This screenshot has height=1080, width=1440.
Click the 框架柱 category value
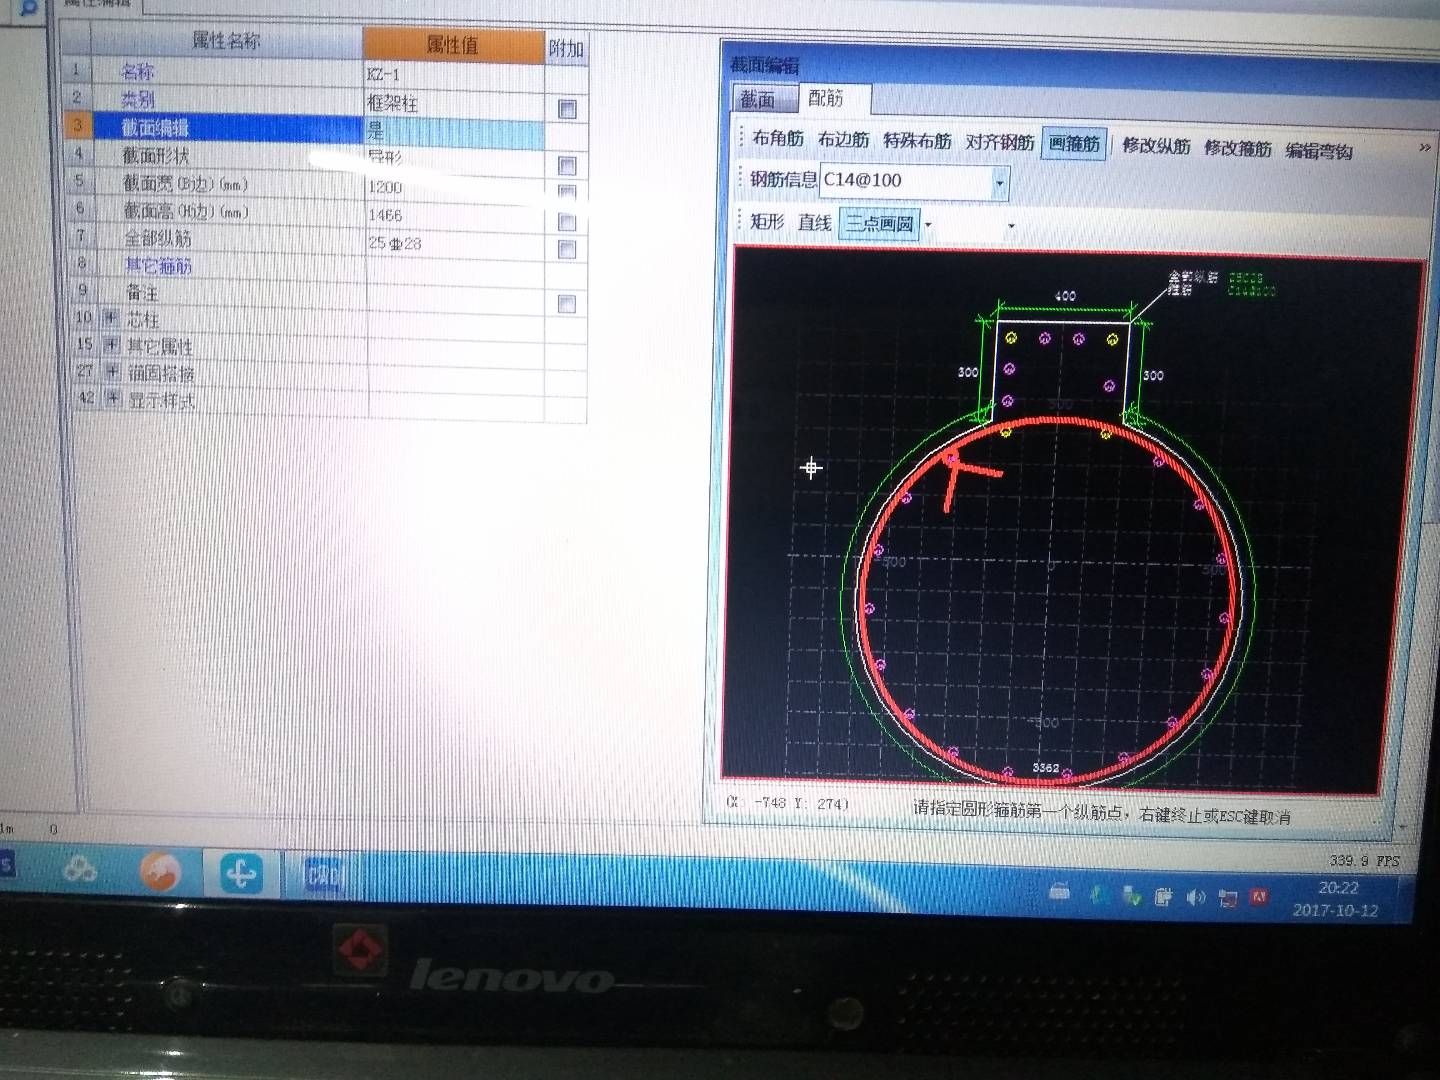click(454, 103)
